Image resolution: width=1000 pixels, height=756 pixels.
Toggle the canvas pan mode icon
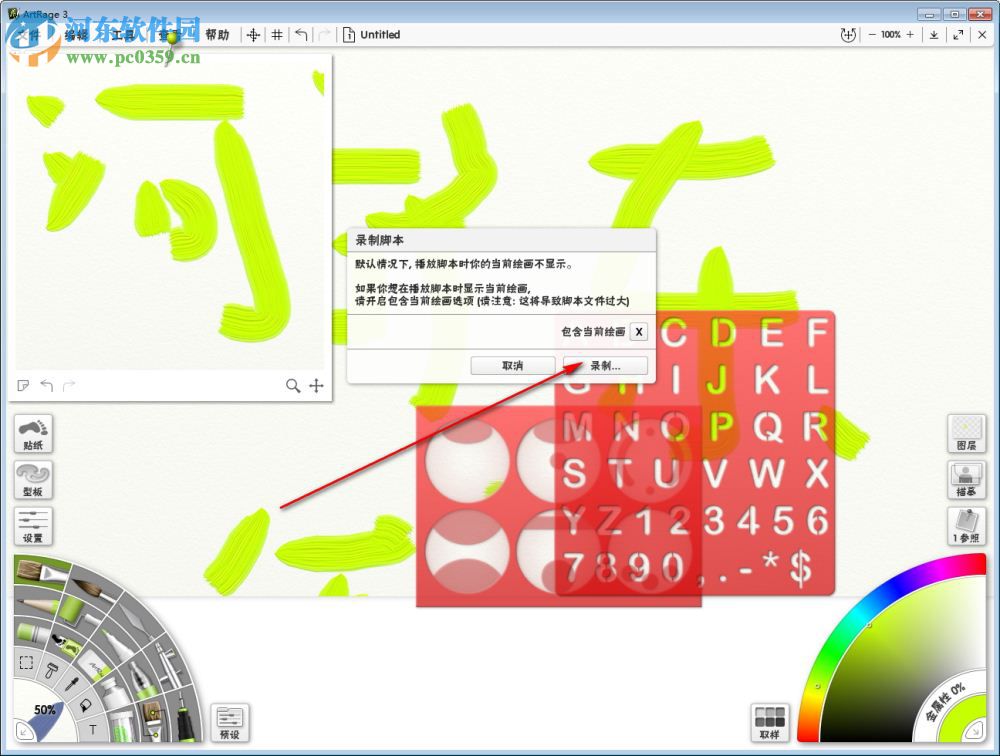pyautogui.click(x=253, y=33)
